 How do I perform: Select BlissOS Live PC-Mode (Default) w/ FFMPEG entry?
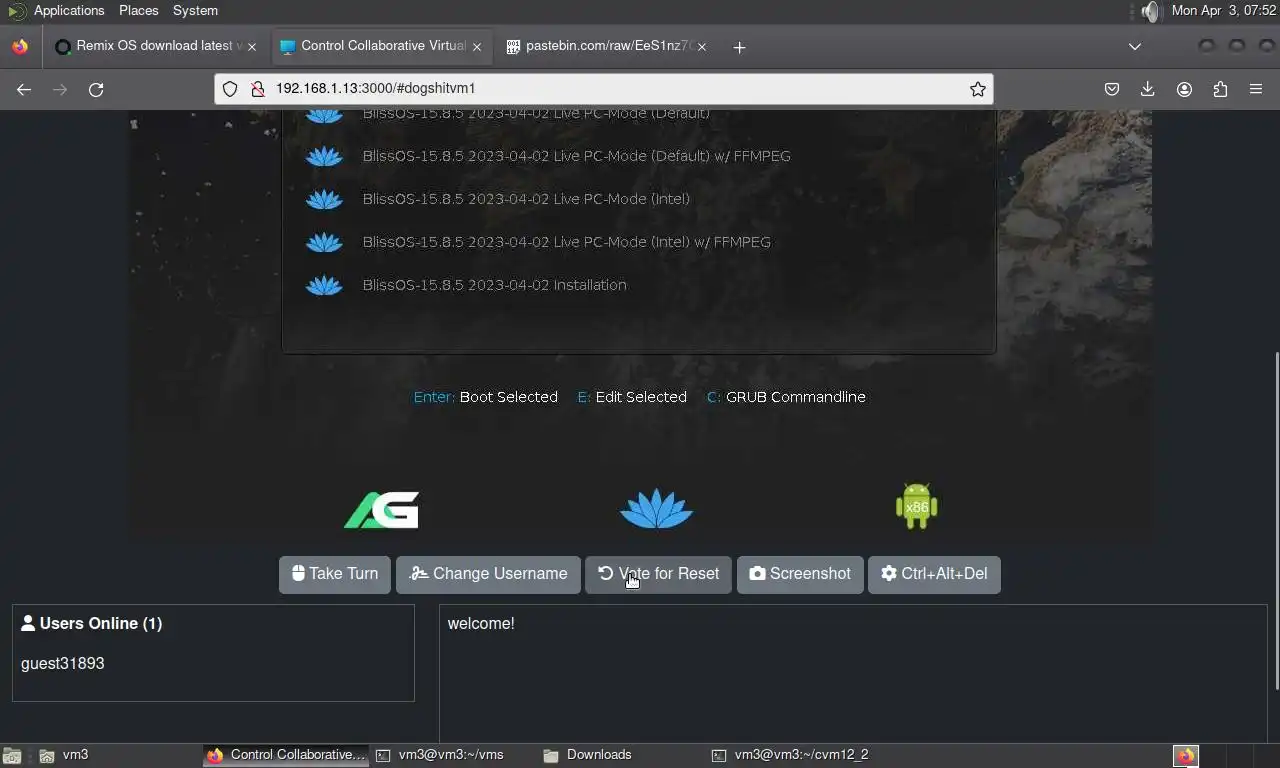(576, 156)
